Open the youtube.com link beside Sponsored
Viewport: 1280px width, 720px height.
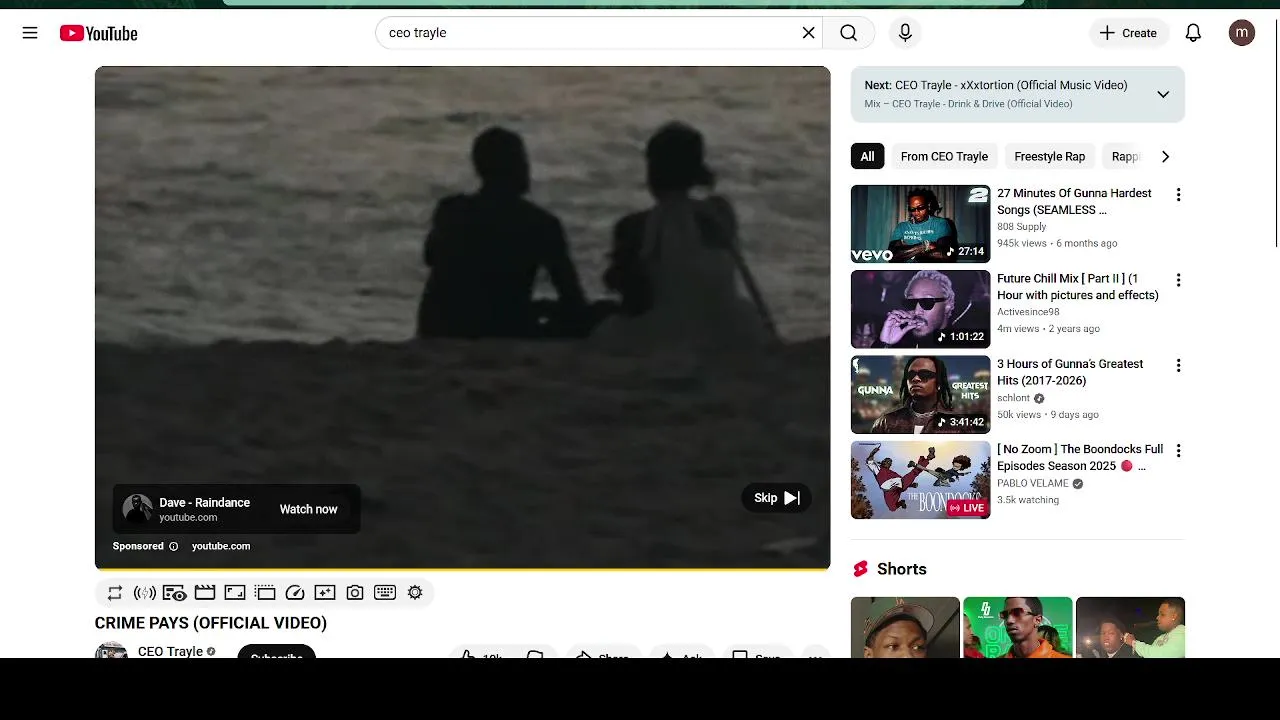click(221, 546)
